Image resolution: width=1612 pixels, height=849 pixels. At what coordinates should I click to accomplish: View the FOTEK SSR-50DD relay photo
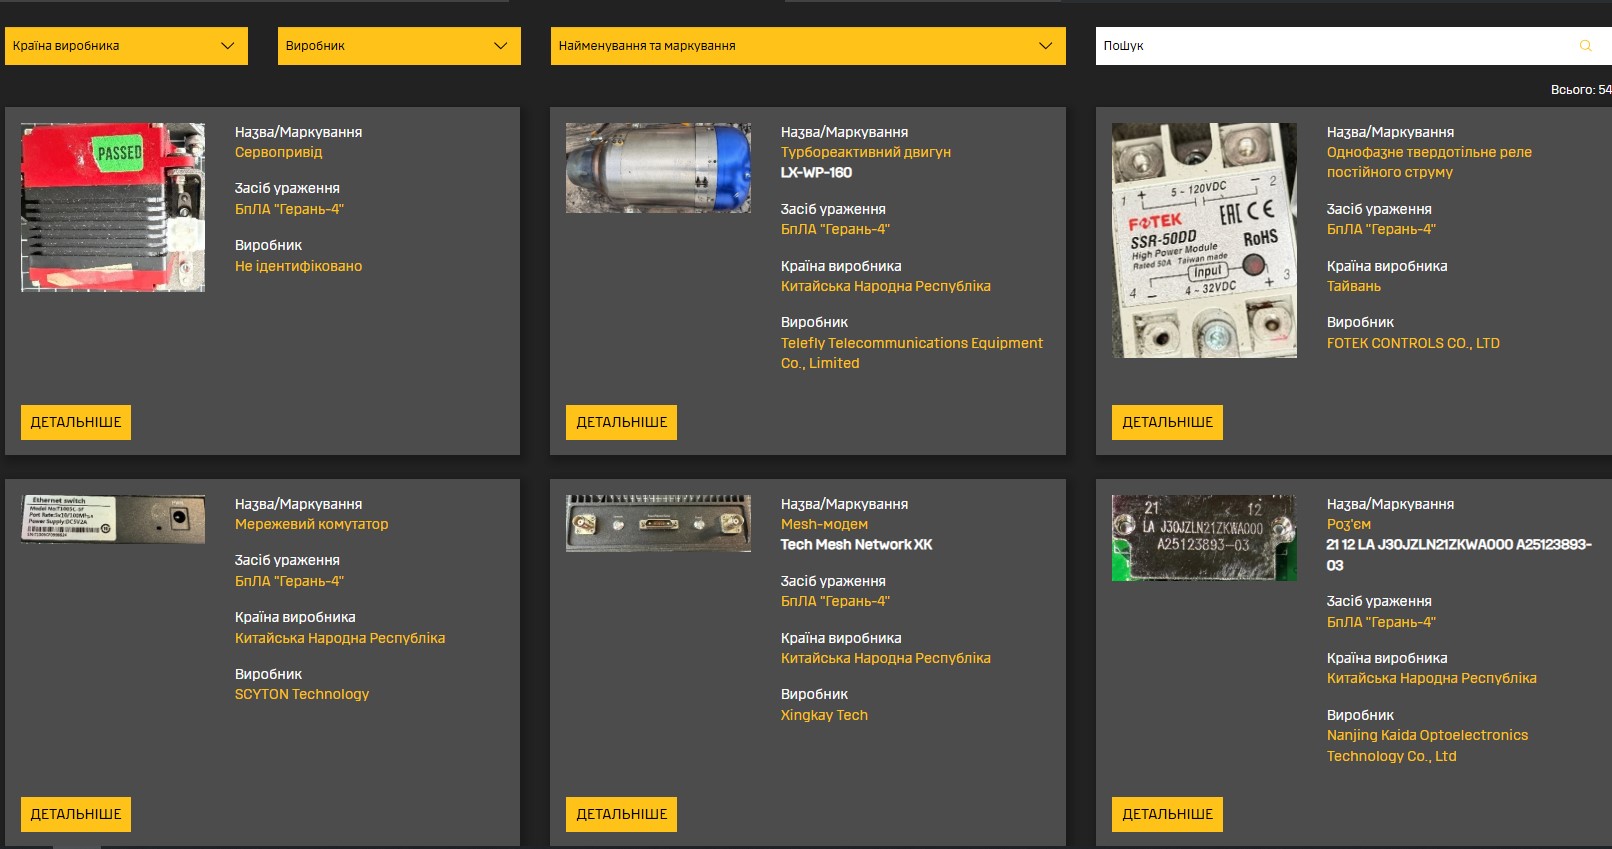point(1204,240)
